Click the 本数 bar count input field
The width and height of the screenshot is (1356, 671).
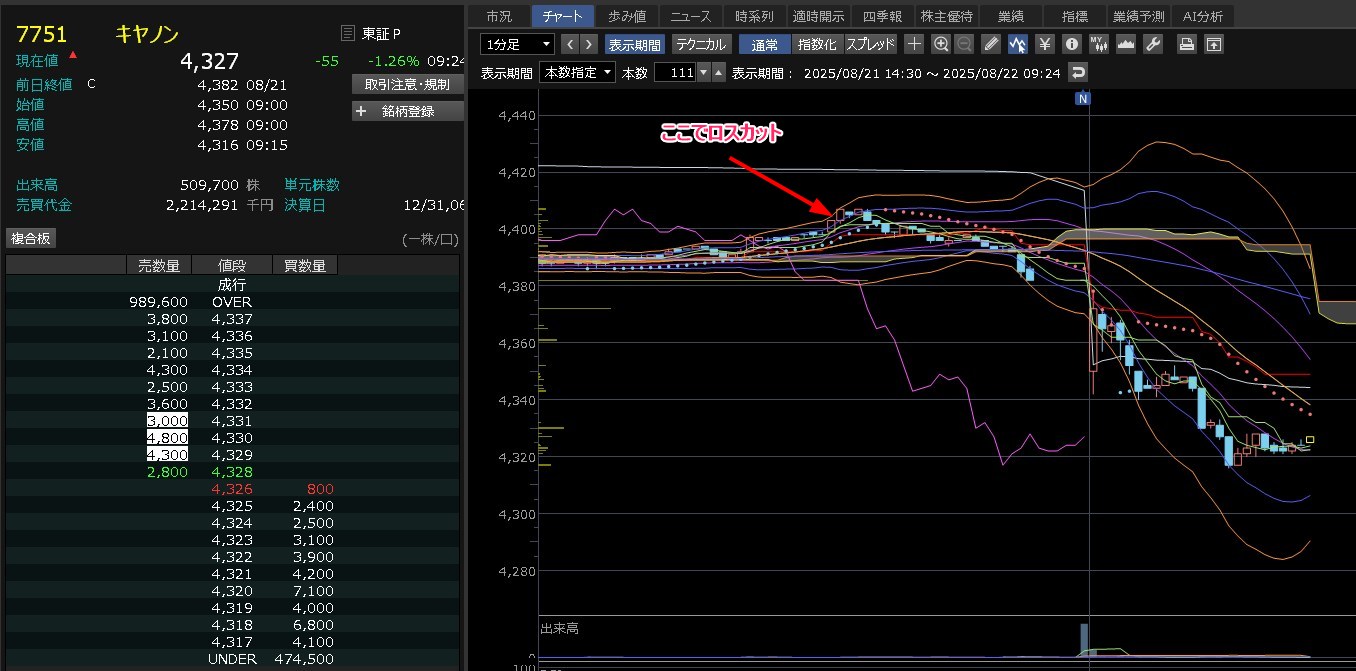tap(674, 72)
